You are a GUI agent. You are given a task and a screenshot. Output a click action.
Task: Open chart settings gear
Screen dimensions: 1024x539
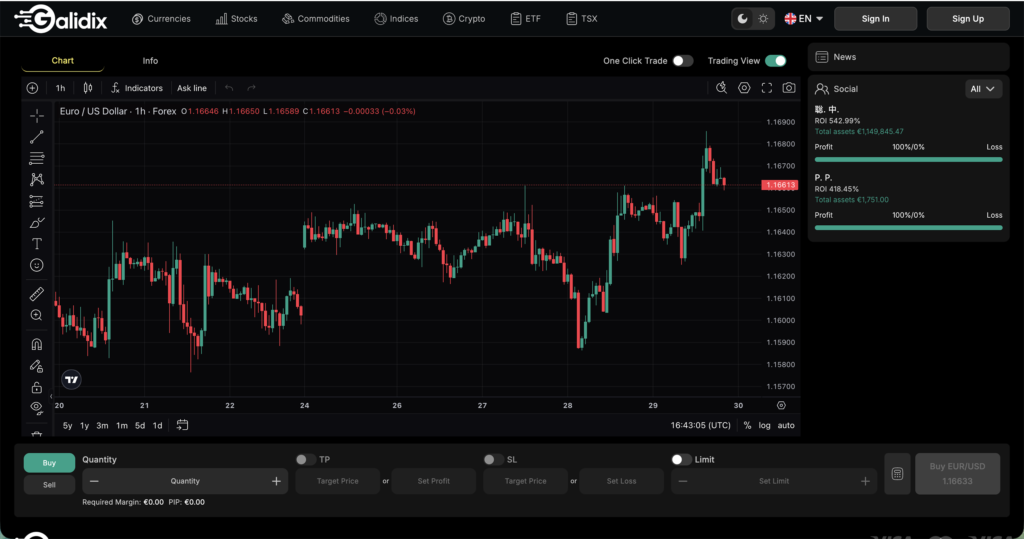tap(744, 88)
